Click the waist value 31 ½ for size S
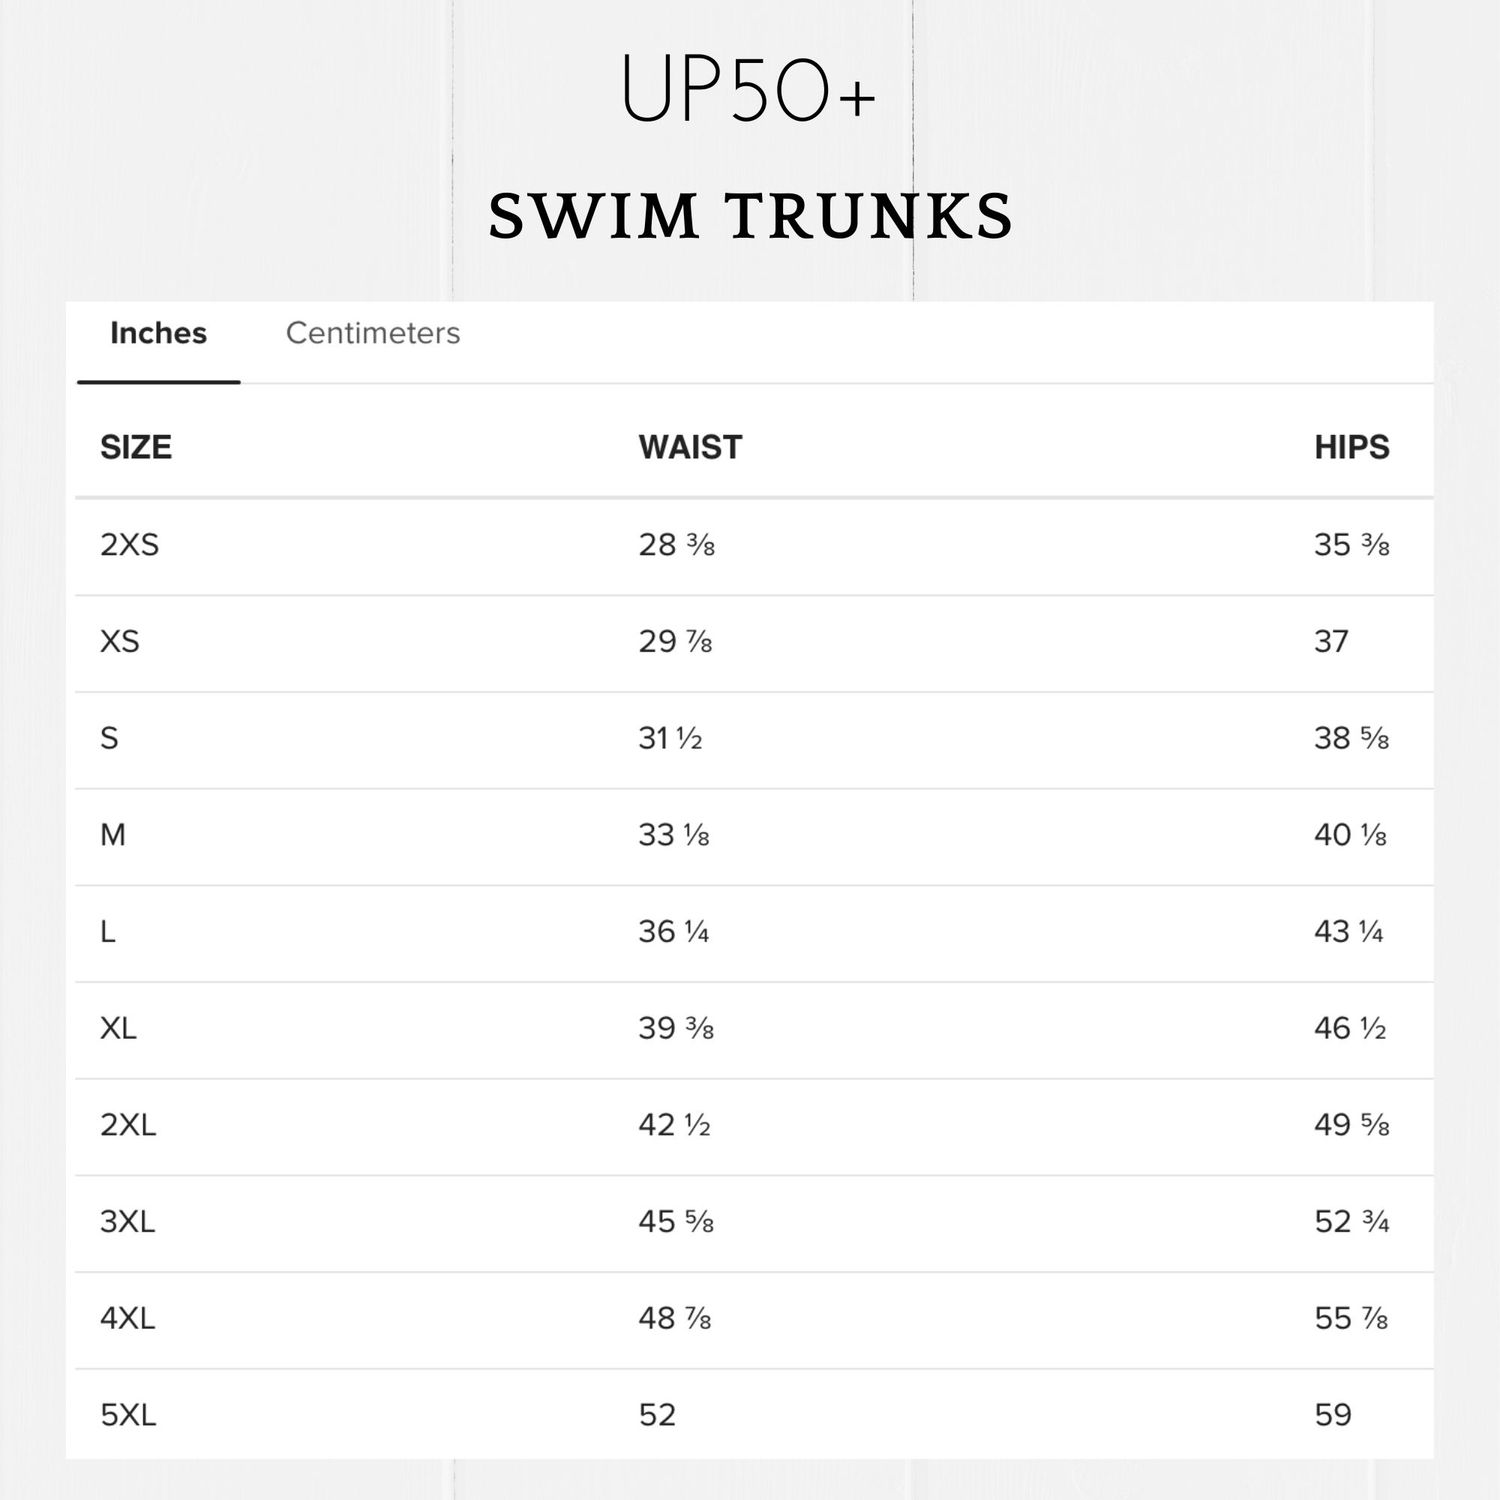Viewport: 1500px width, 1500px height. [x=670, y=738]
